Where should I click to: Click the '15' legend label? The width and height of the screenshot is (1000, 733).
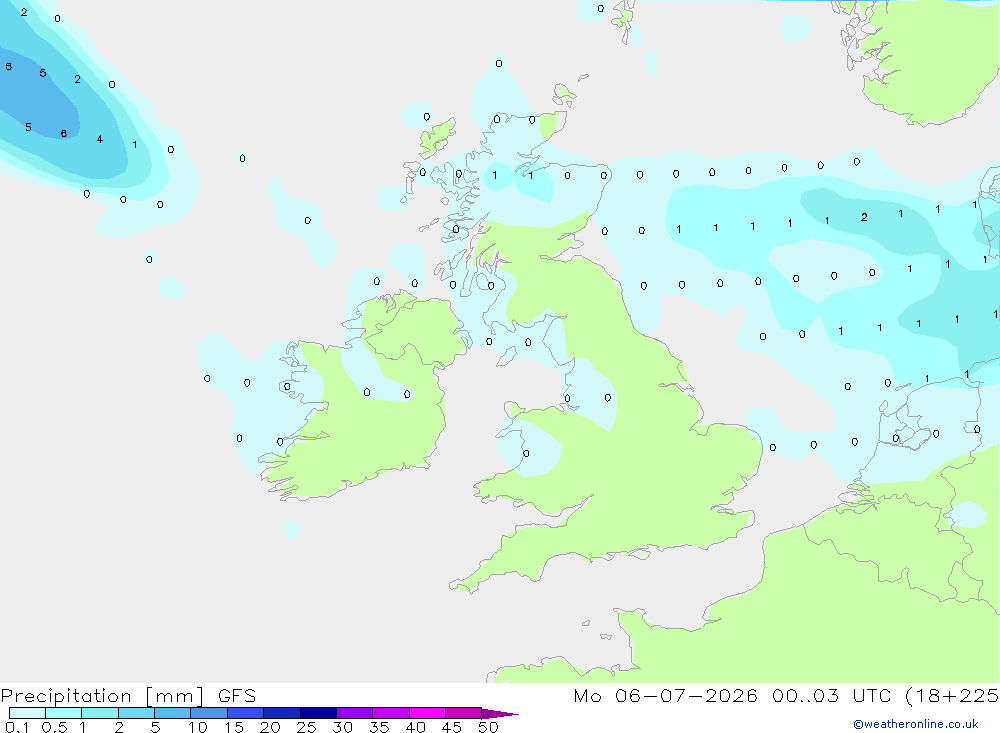click(234, 727)
